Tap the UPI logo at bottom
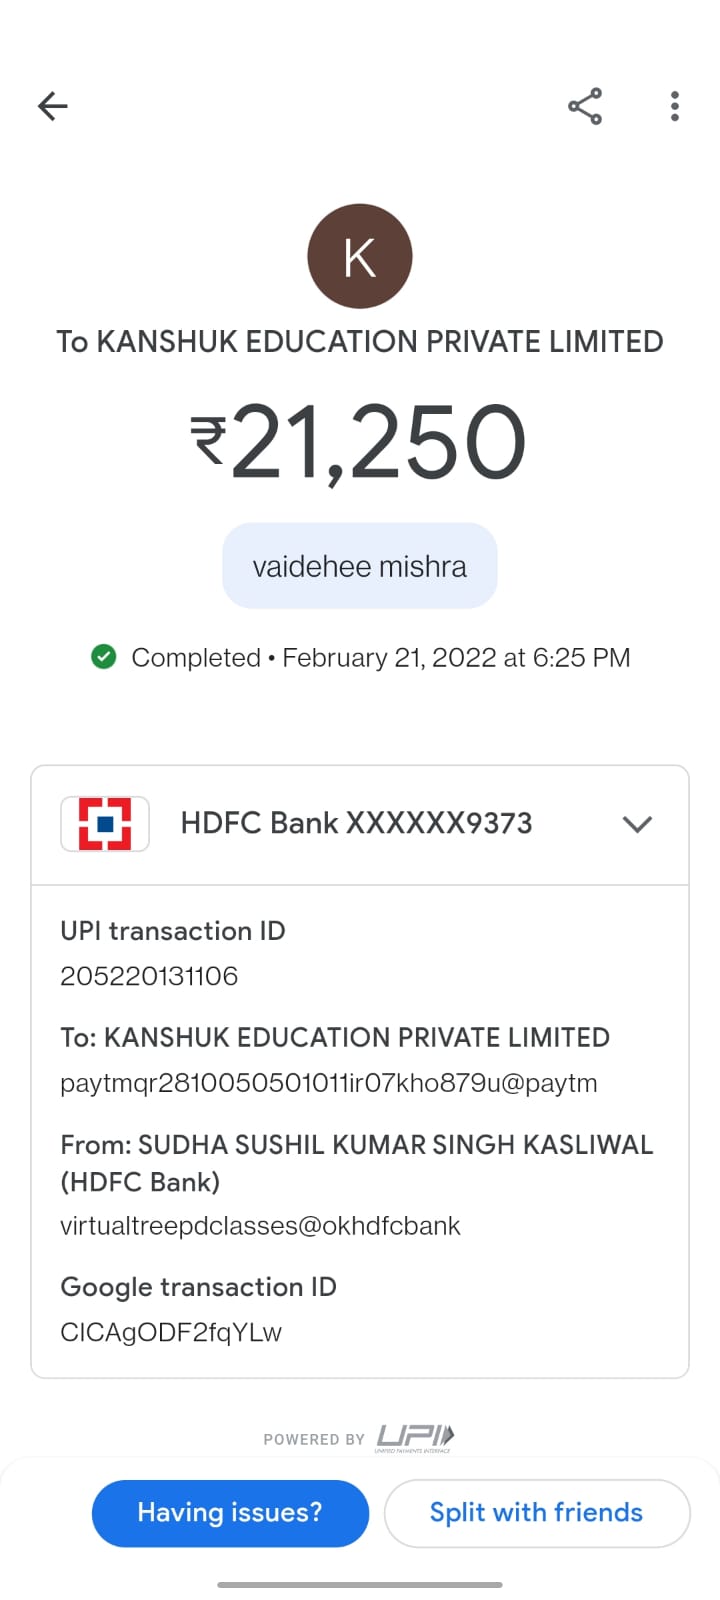720x1600 pixels. coord(415,1438)
